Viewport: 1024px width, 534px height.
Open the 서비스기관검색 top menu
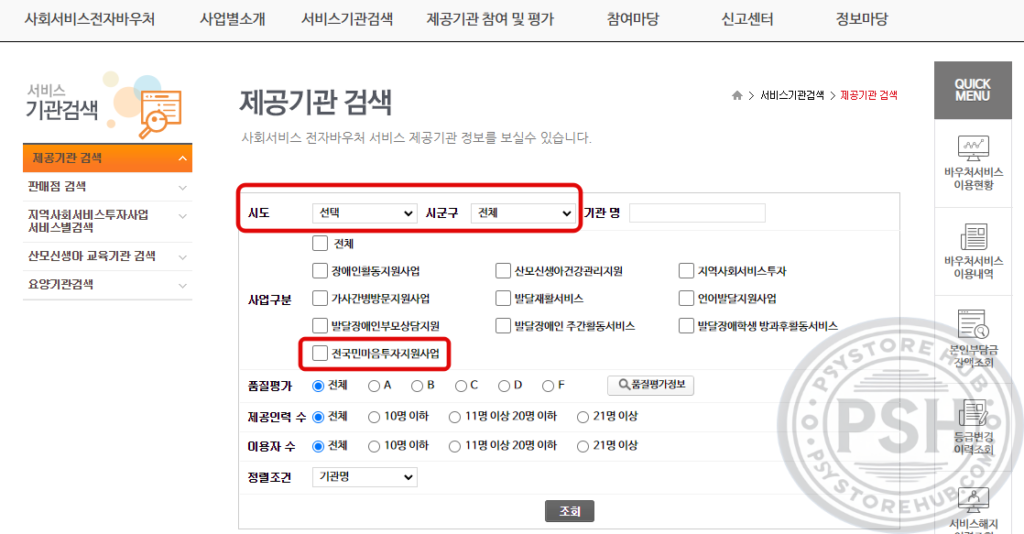pyautogui.click(x=346, y=20)
